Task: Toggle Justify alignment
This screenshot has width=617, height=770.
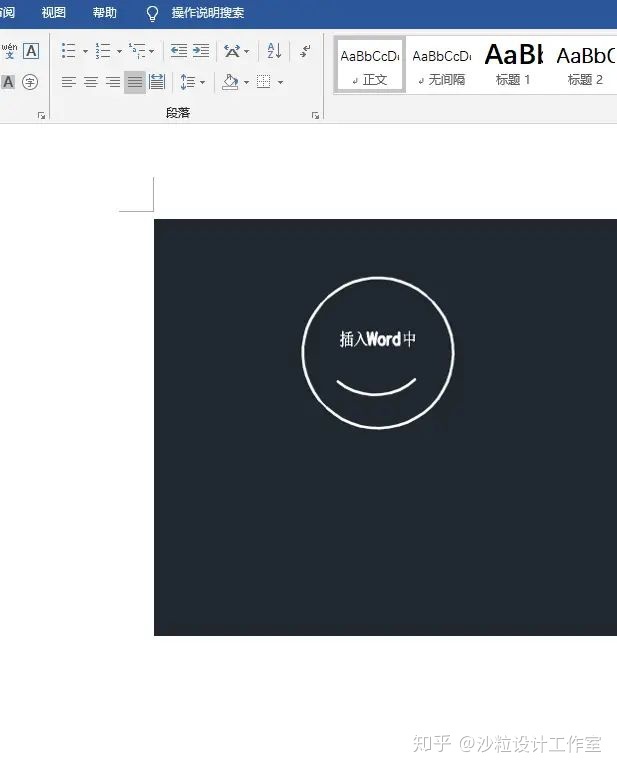Action: click(135, 82)
